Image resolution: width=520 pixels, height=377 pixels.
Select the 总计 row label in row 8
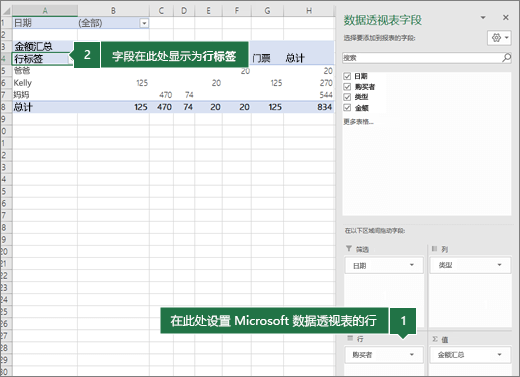point(45,107)
